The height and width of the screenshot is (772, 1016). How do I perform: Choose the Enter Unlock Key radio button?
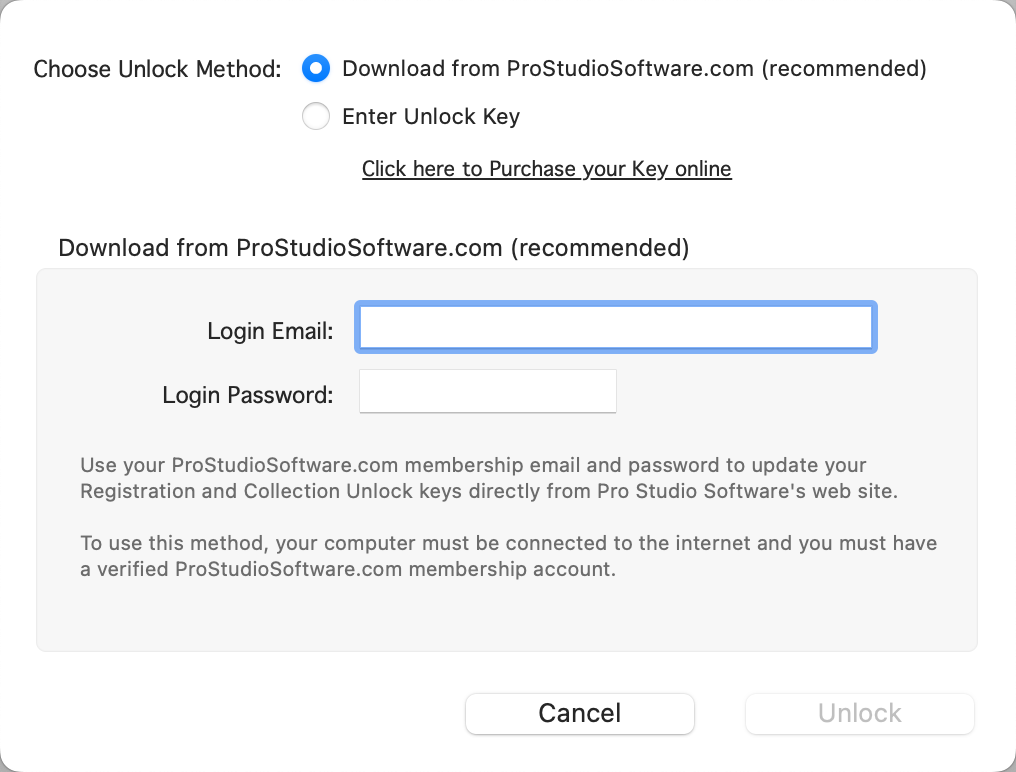point(316,117)
